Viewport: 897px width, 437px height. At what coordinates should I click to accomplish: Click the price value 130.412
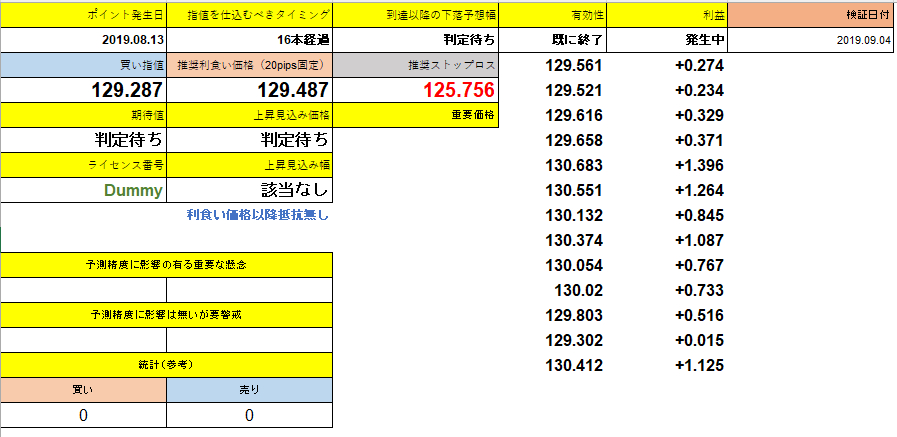tap(573, 365)
